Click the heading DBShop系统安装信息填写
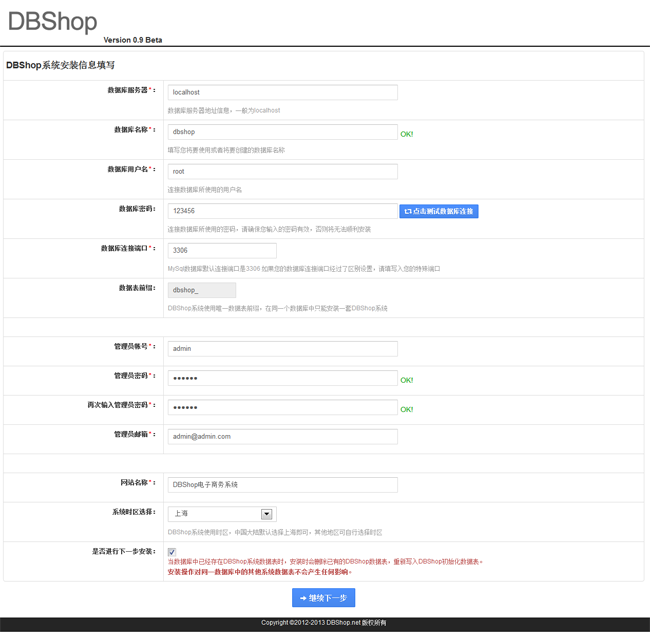This screenshot has width=650, height=637. click(60, 65)
